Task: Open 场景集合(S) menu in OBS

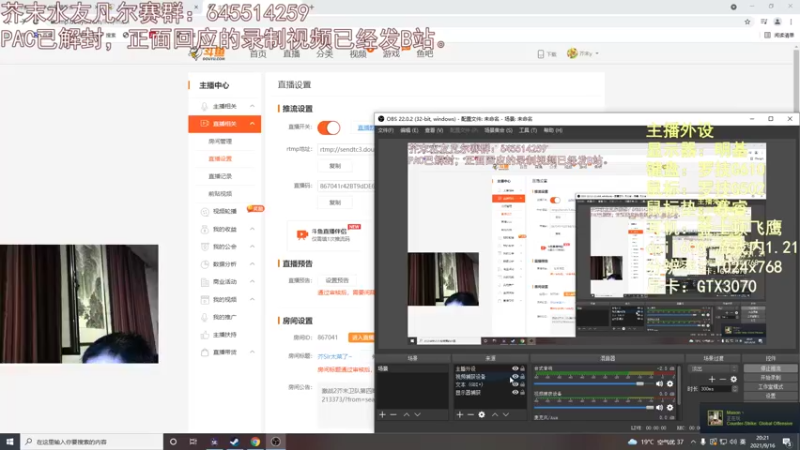Action: pyautogui.click(x=498, y=131)
